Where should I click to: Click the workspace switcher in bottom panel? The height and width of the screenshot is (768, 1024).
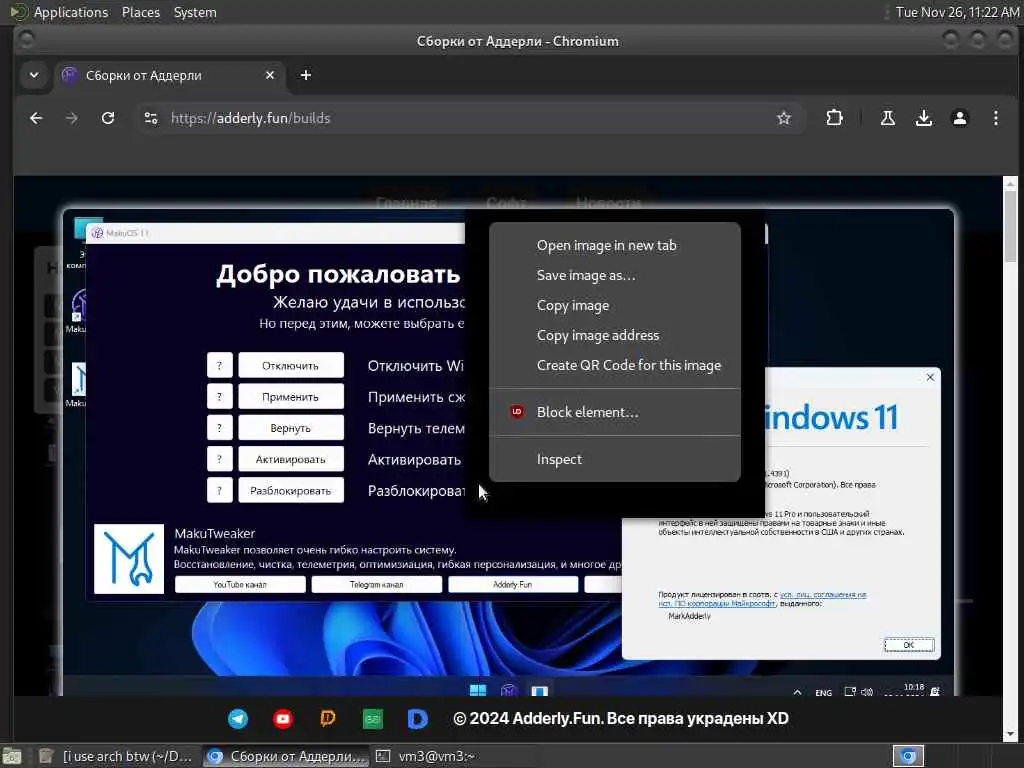[908, 756]
